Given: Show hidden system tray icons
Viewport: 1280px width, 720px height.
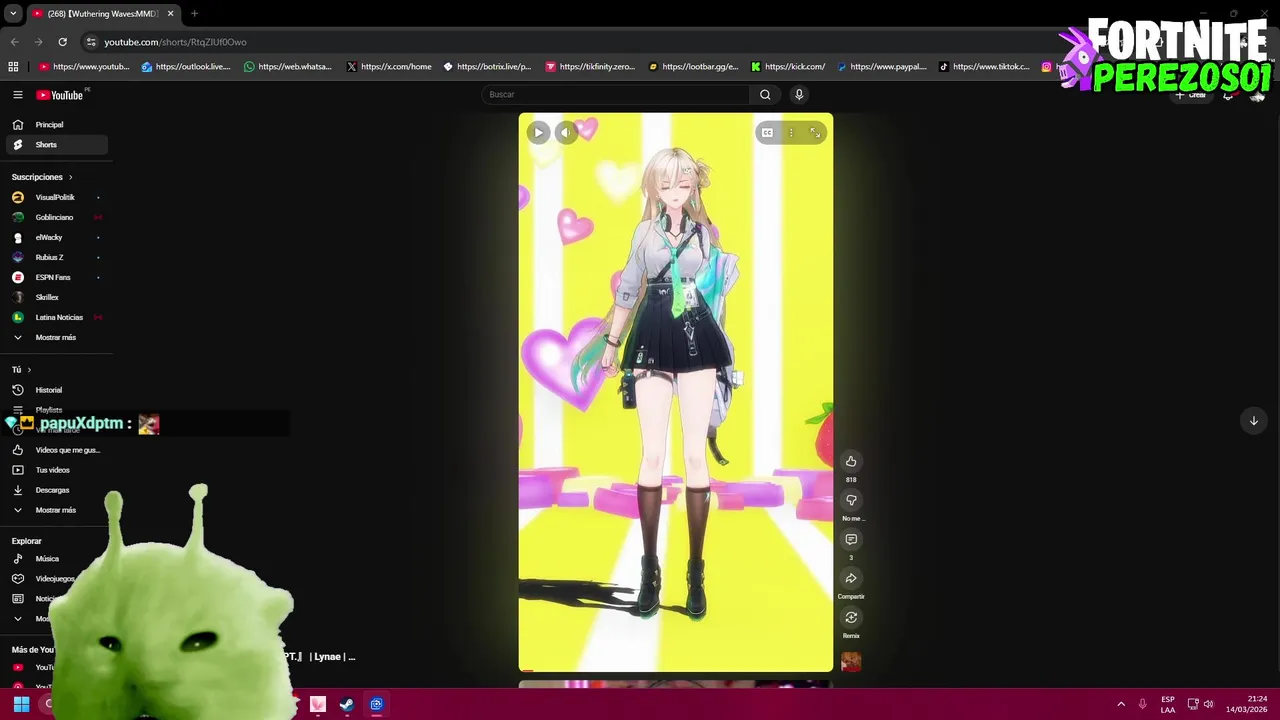Looking at the screenshot, I should pyautogui.click(x=1121, y=704).
